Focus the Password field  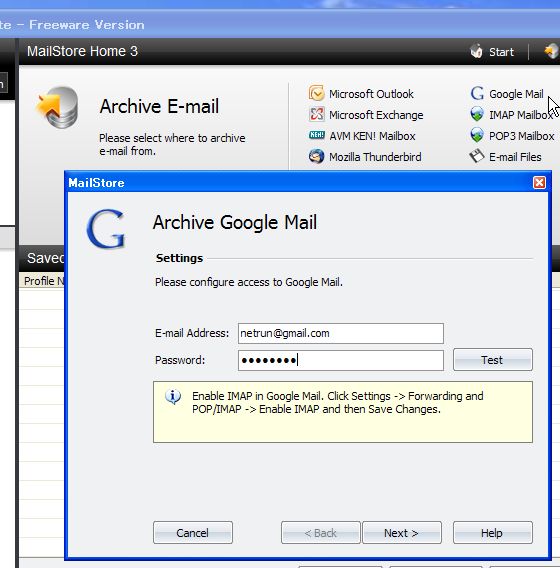point(340,360)
